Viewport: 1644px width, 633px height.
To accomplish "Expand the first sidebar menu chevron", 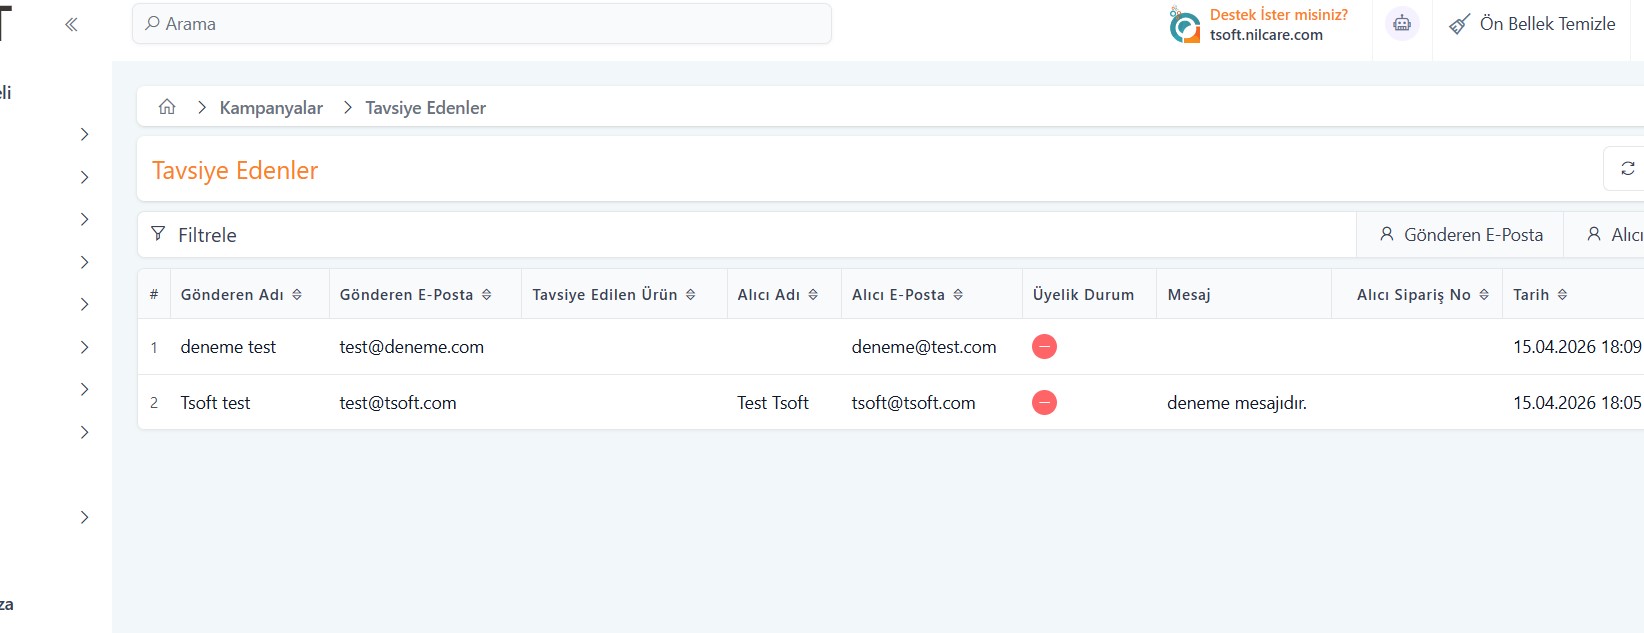I will click(x=84, y=134).
